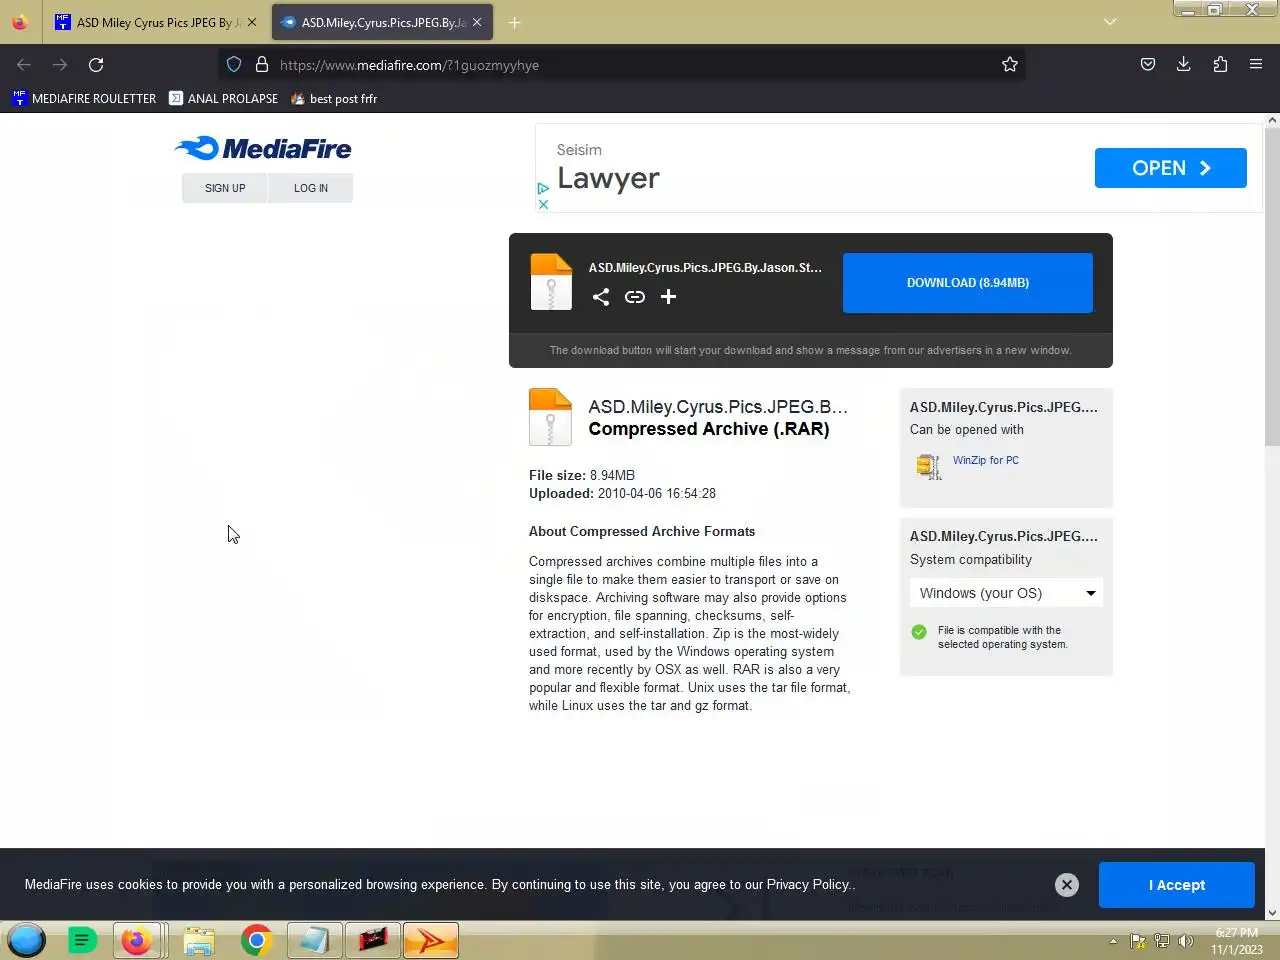Close the Lawyer ad with X icon

[x=543, y=204]
